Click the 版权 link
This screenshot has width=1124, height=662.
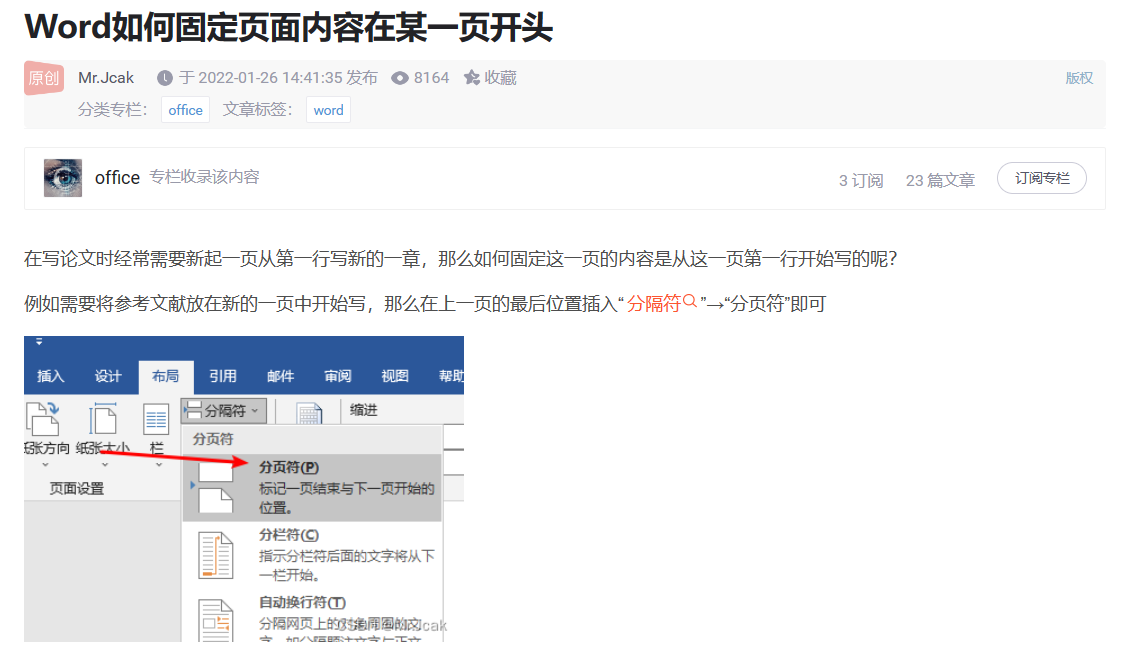pyautogui.click(x=1079, y=78)
